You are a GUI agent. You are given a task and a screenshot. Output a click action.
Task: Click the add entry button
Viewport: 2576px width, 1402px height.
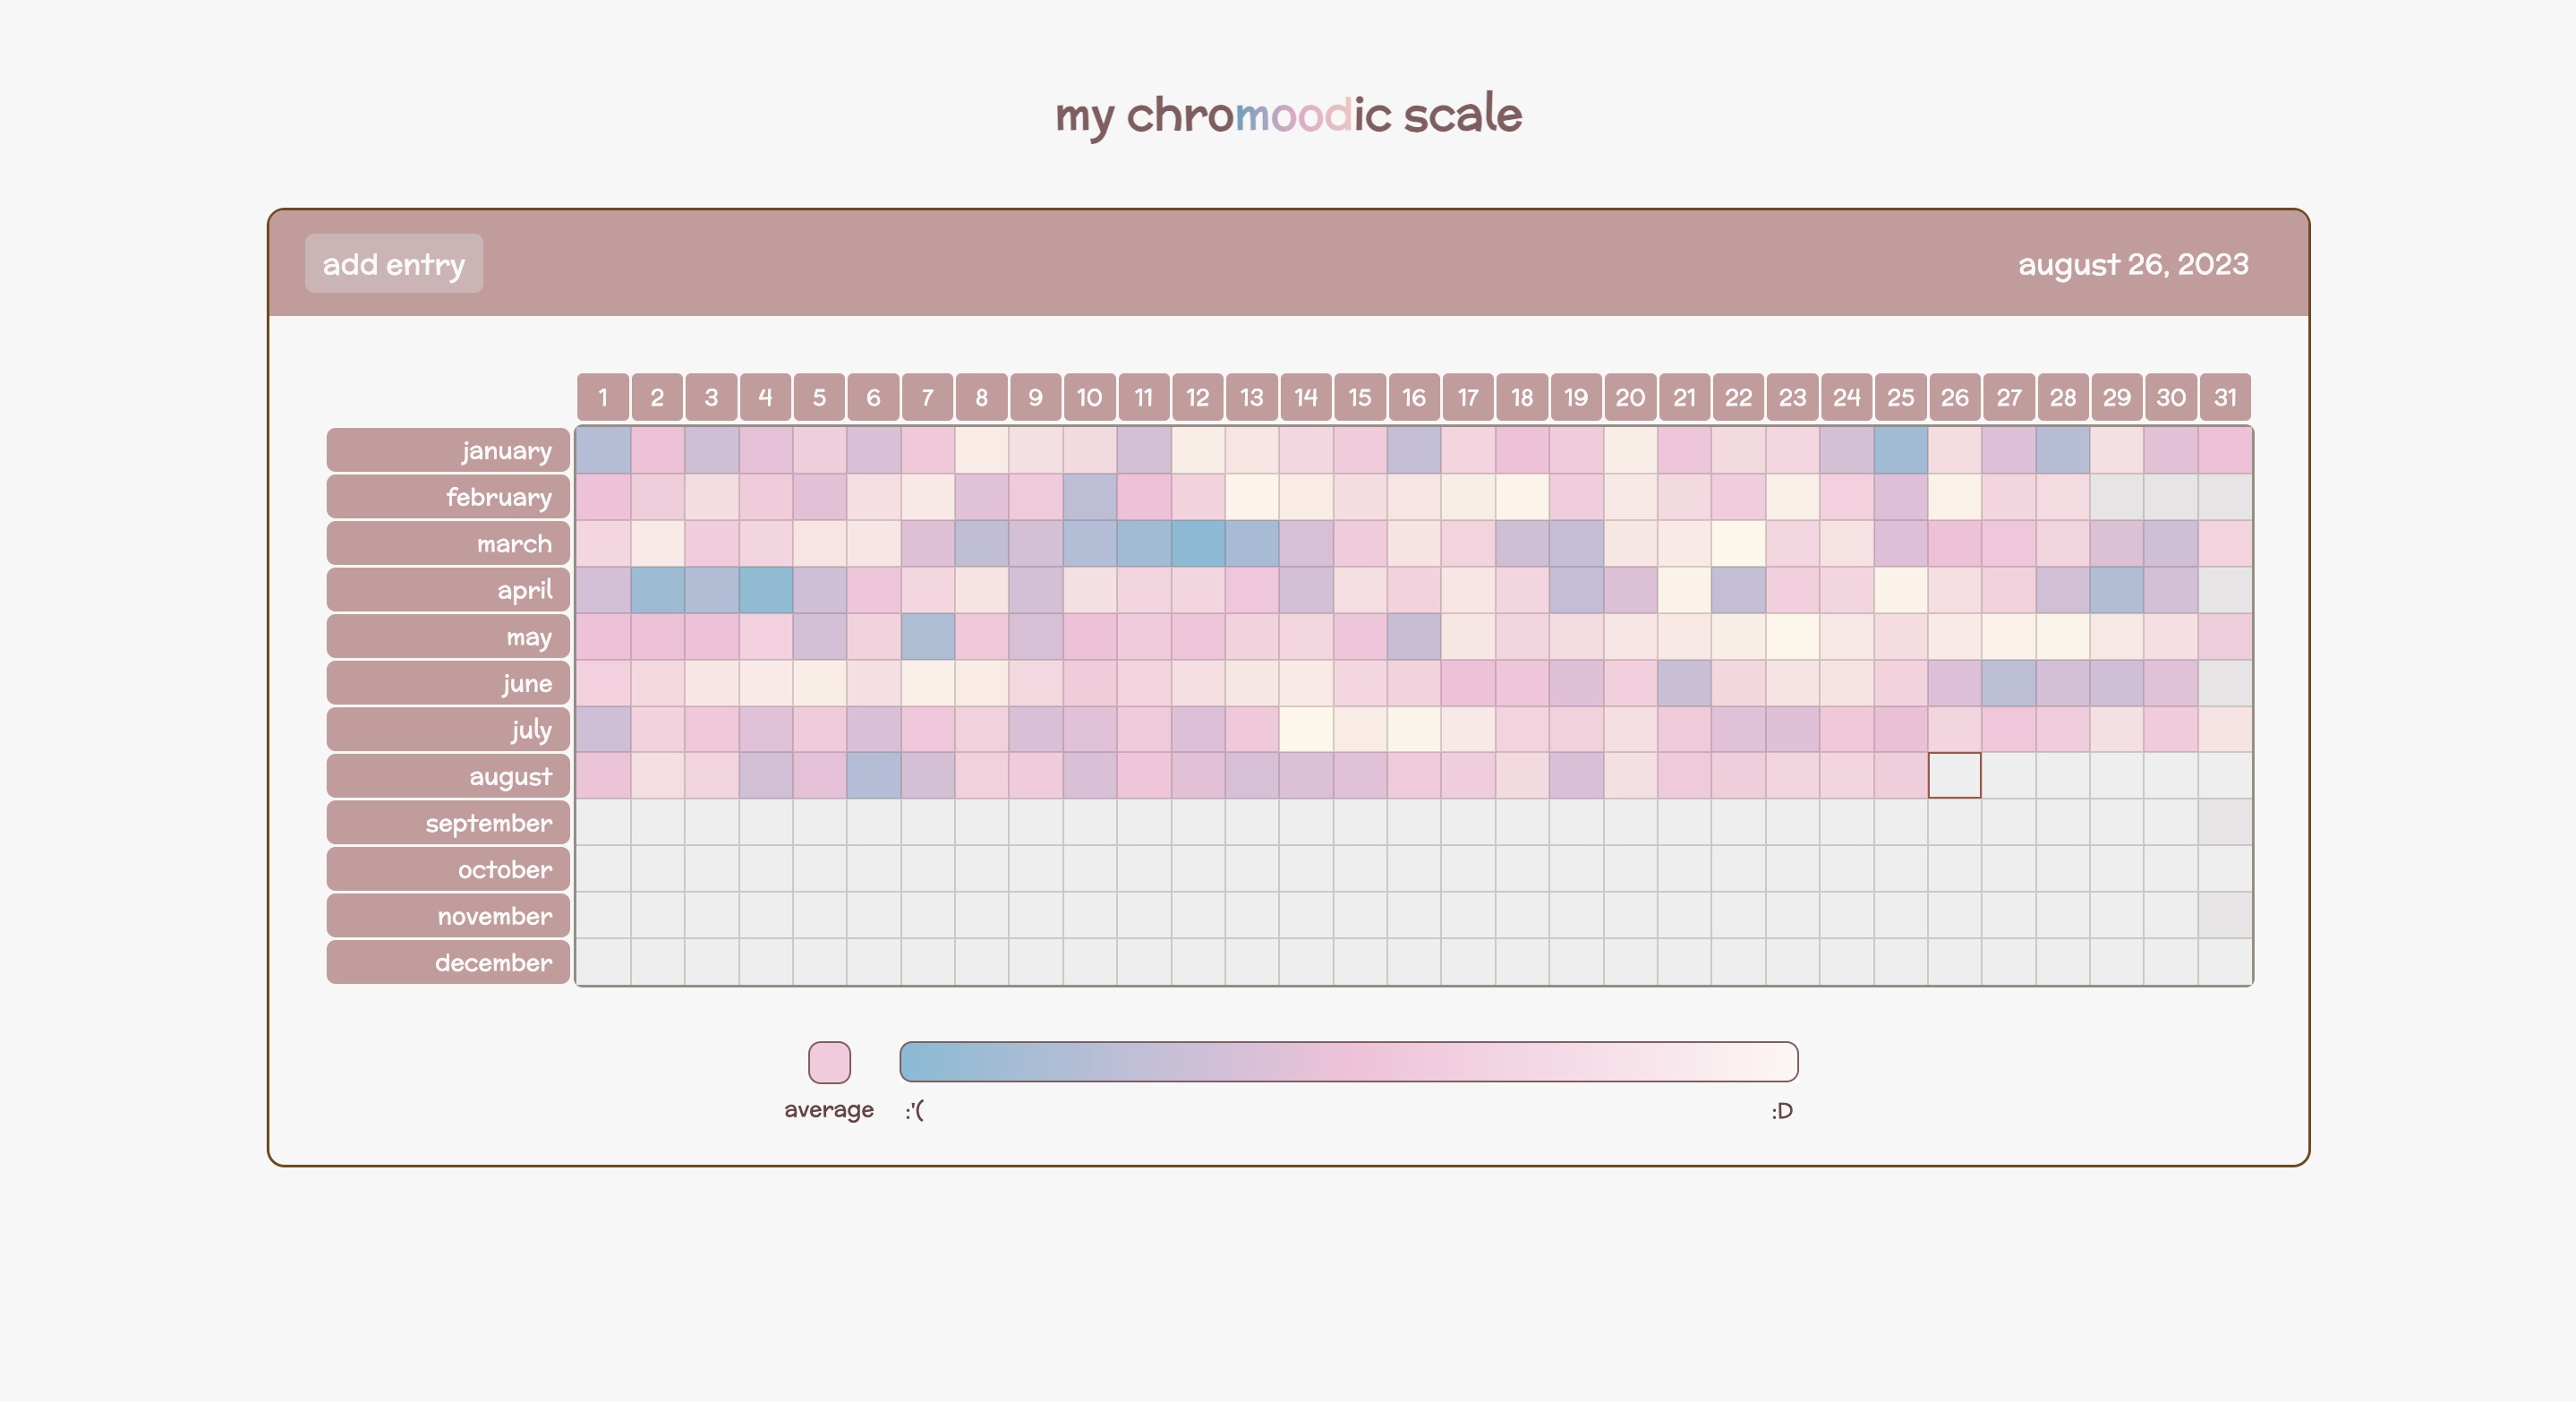point(394,264)
